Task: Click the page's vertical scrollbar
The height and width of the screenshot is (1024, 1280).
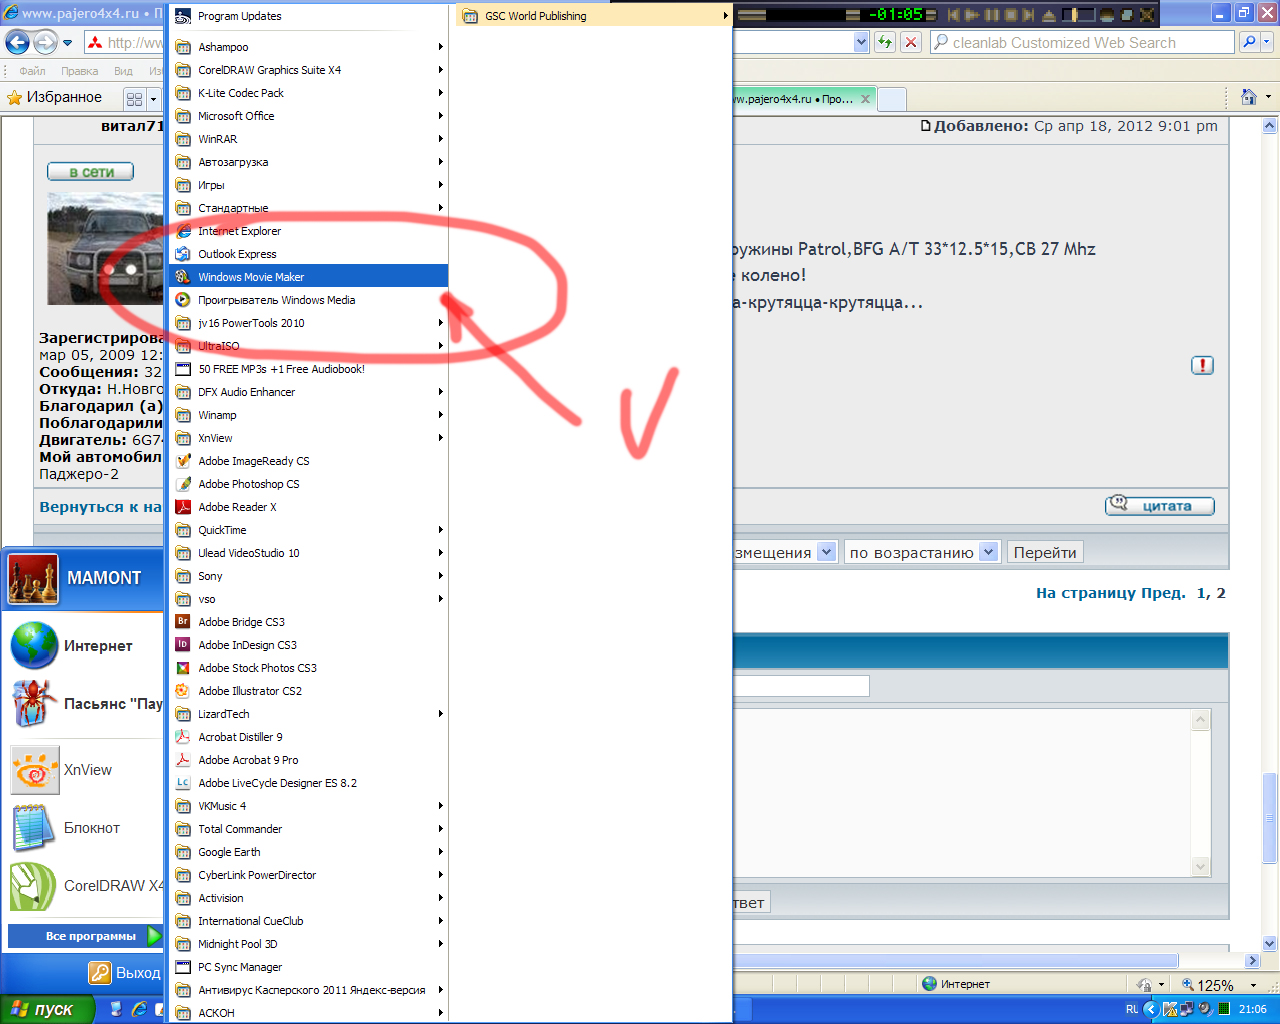Action: coord(1270,534)
